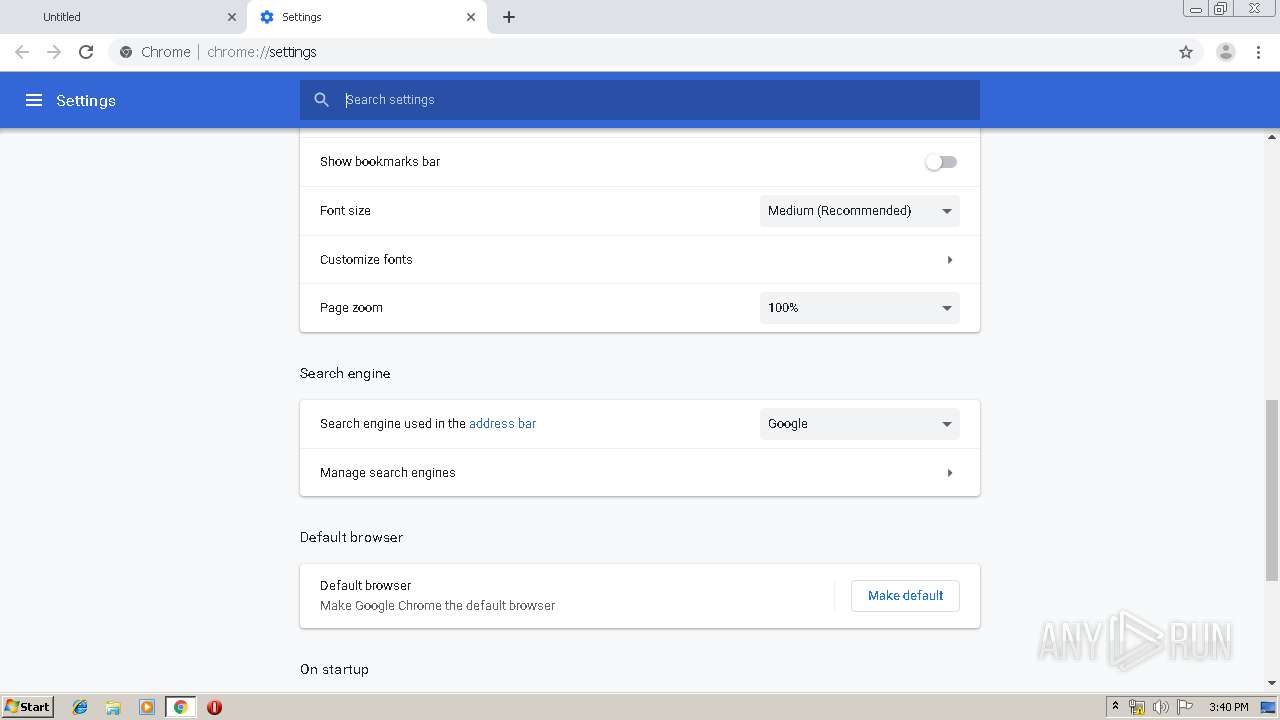1280x720 pixels.
Task: Click the scrollbar up arrow
Action: click(x=1272, y=136)
